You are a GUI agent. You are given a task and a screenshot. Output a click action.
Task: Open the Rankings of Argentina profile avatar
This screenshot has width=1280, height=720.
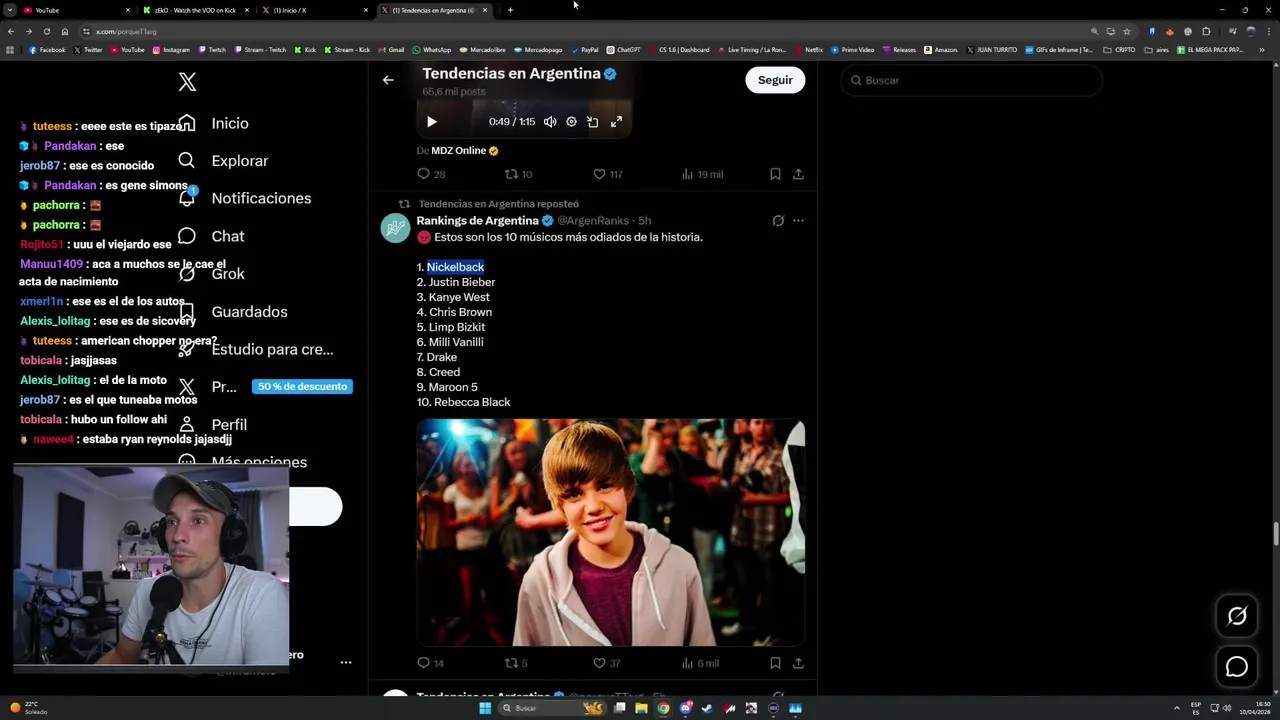click(x=395, y=229)
